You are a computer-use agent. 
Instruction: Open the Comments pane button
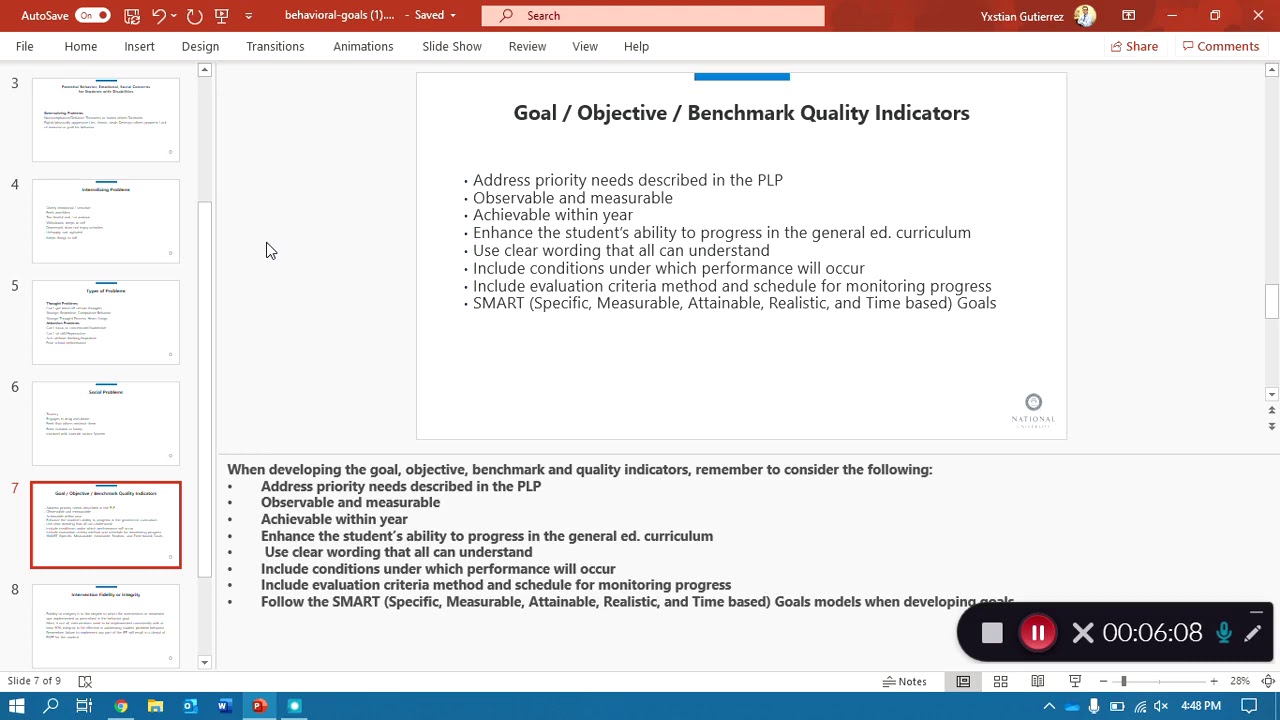coord(1221,46)
